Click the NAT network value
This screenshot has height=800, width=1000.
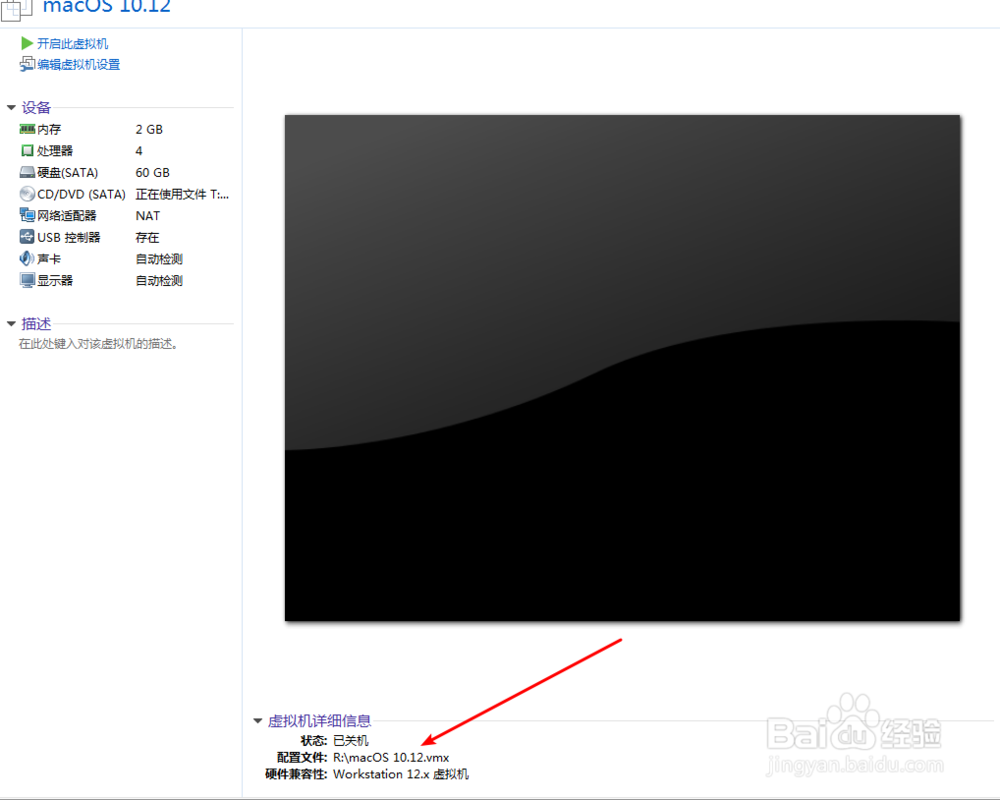(x=148, y=216)
